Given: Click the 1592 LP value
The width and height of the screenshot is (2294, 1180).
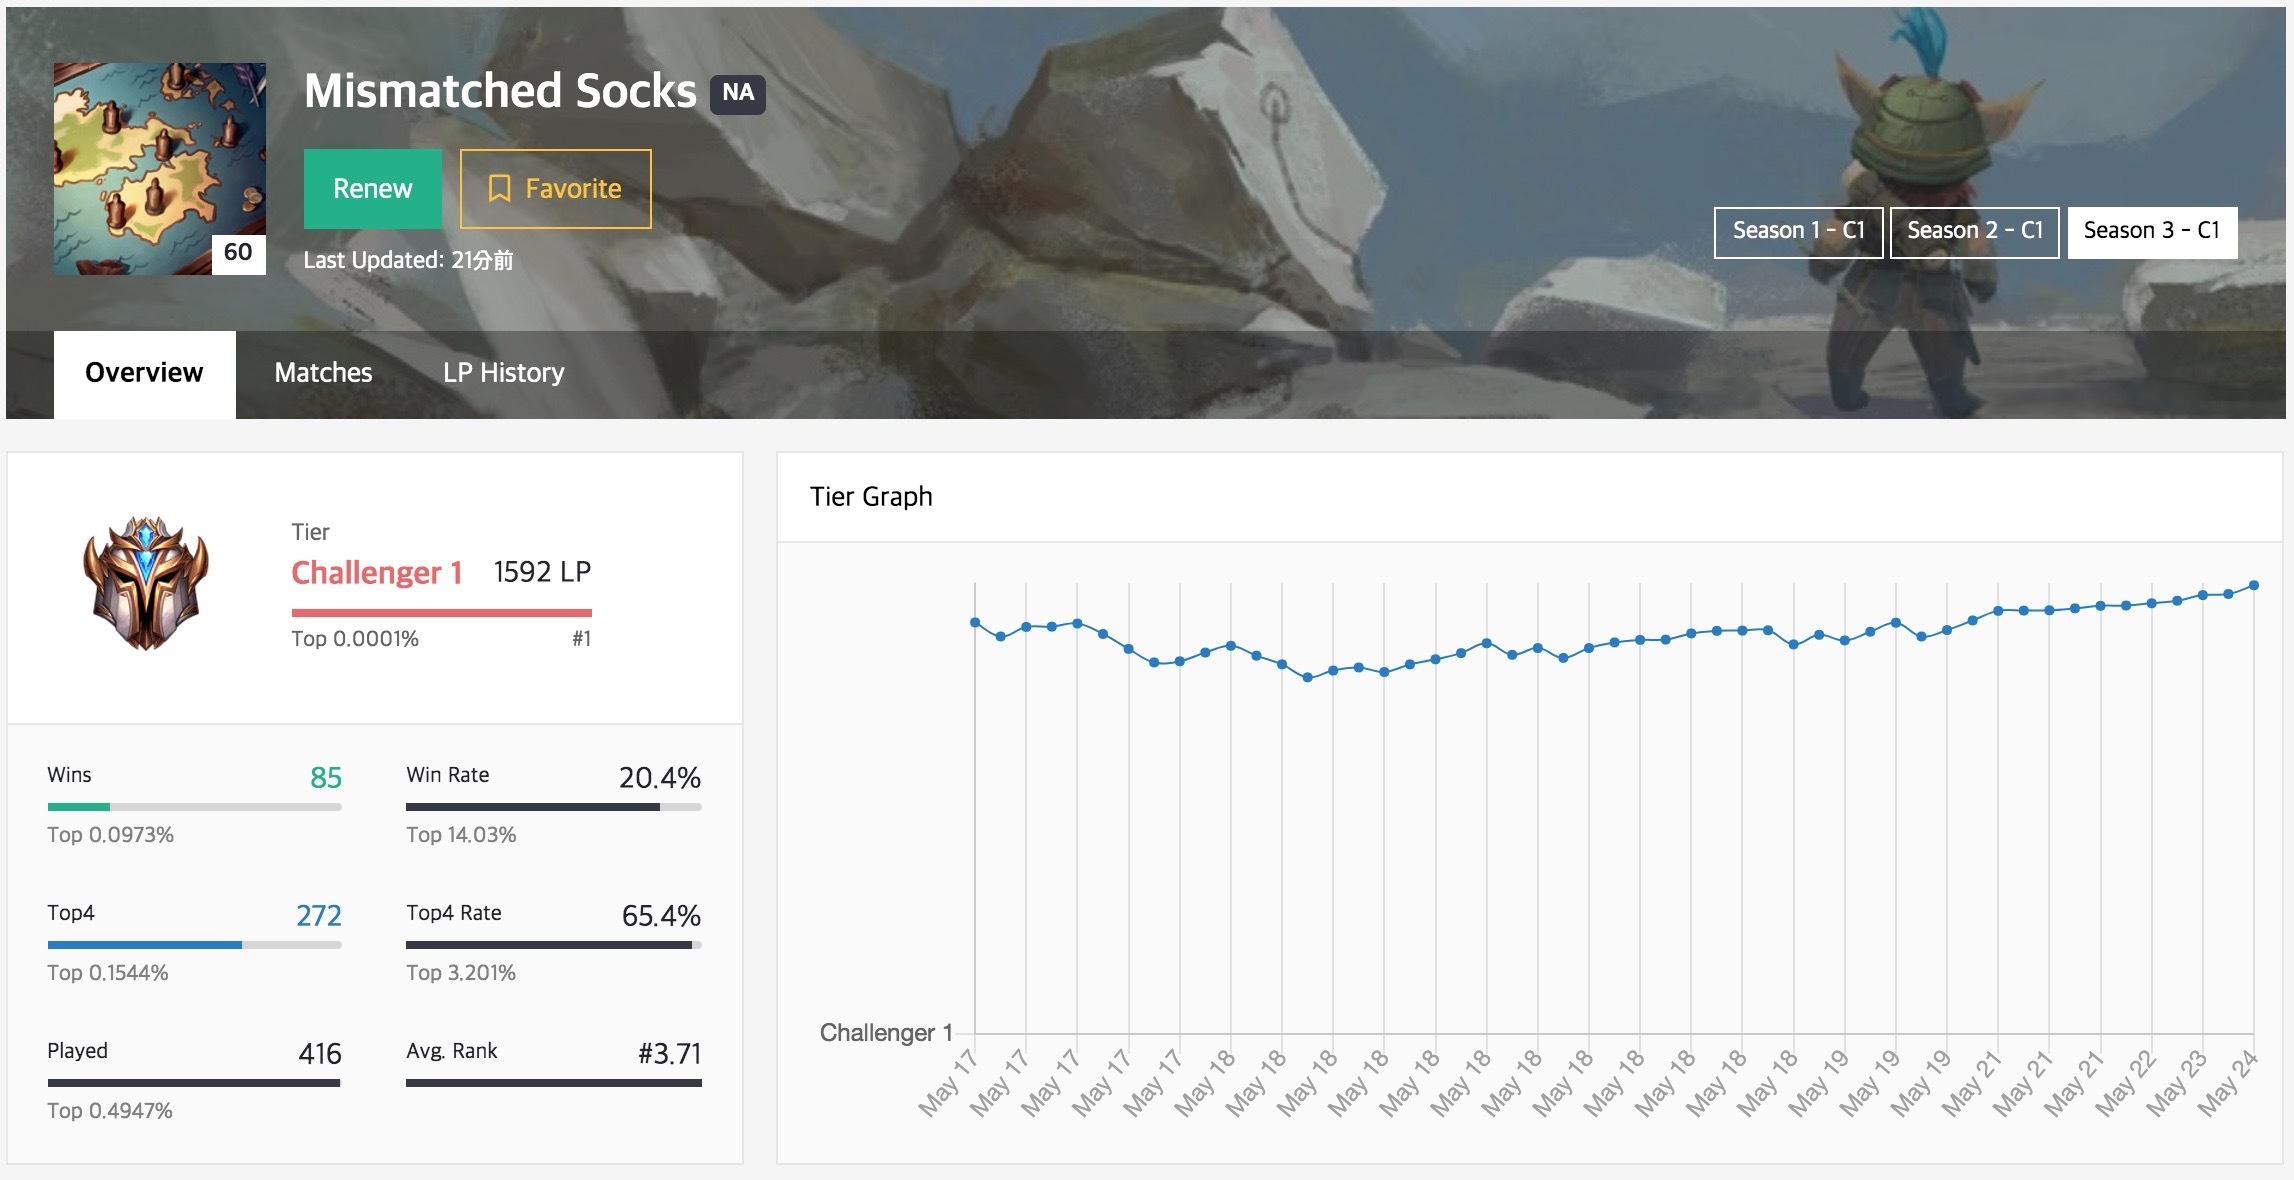Looking at the screenshot, I should coord(542,572).
